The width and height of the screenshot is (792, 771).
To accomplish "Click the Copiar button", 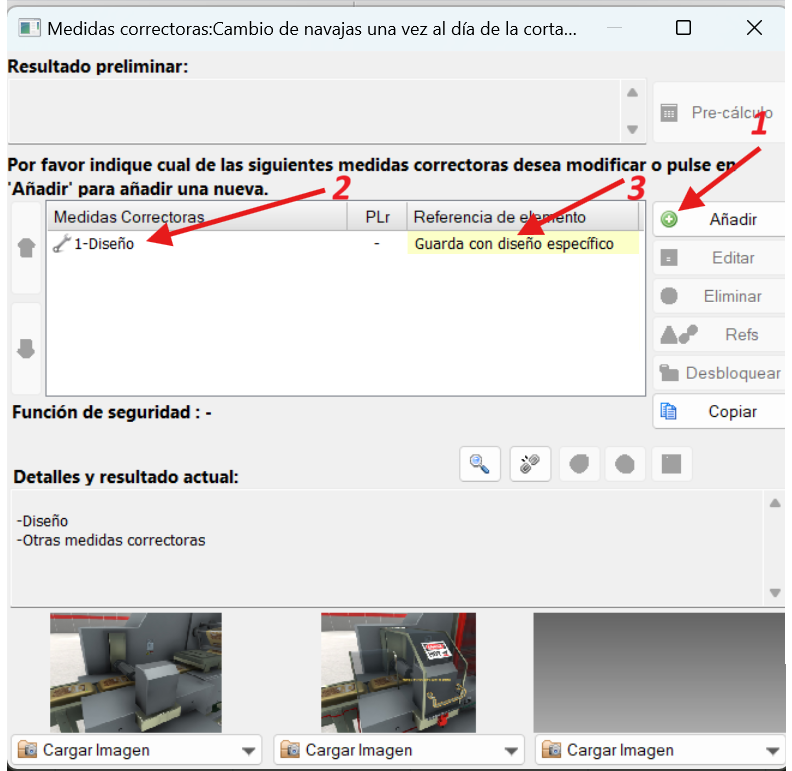I will 720,411.
